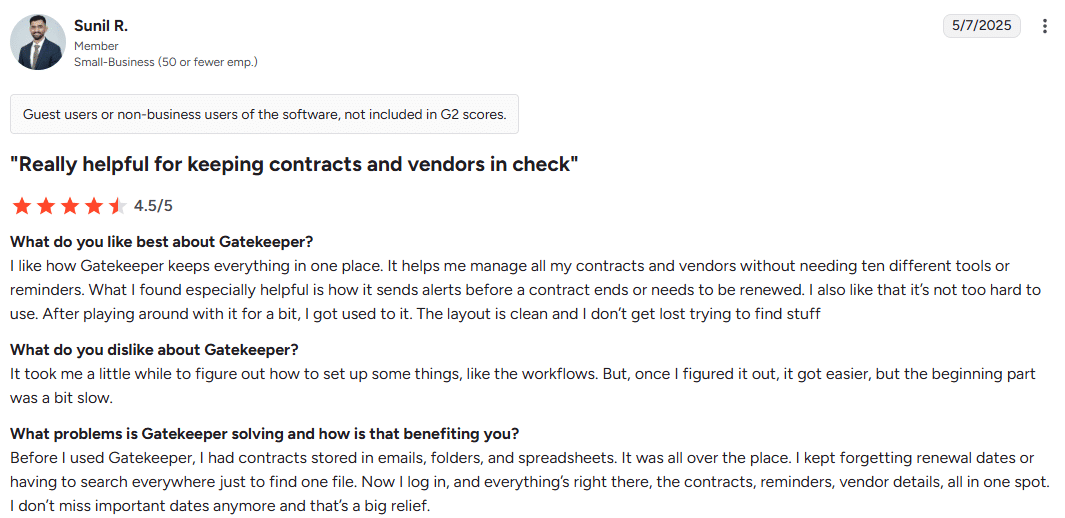Click the second rating star

tap(45, 206)
